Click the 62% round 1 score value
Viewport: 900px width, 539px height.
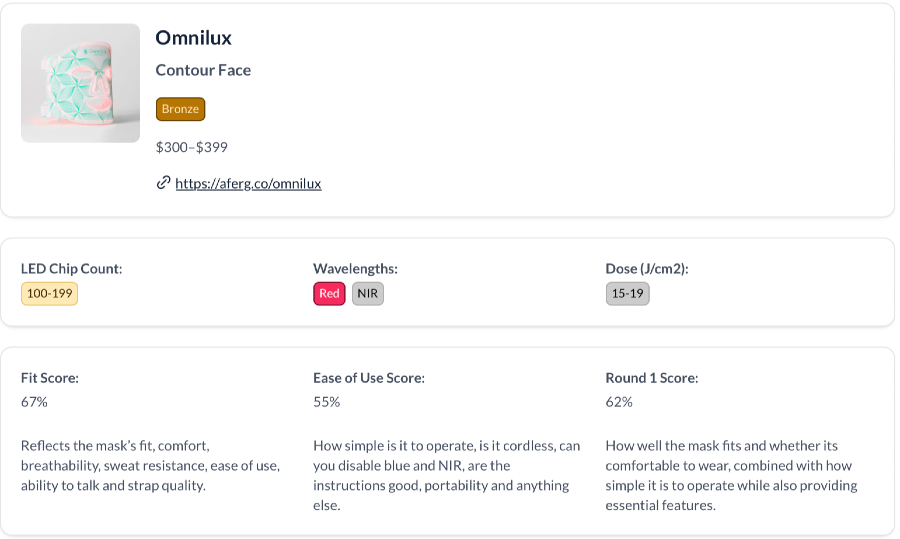point(619,402)
